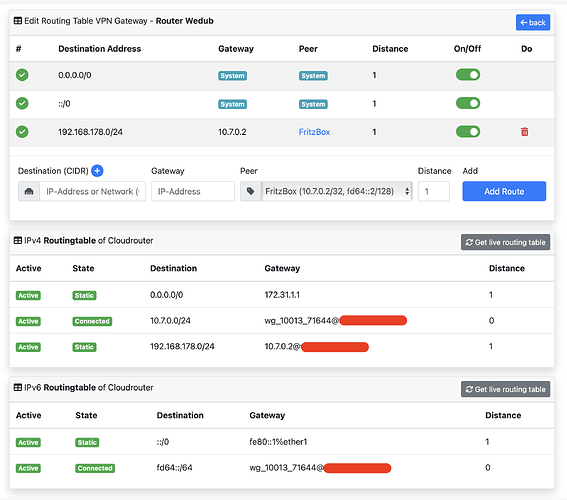Click green checkmark status of ::/0 route
This screenshot has height=500, width=567.
click(x=22, y=103)
